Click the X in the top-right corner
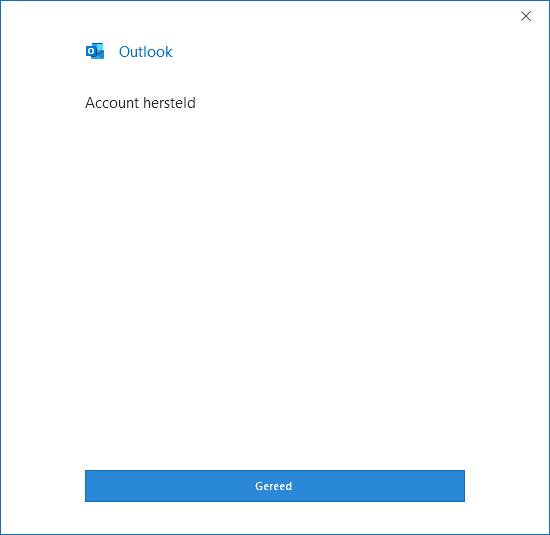550x535 pixels. [526, 16]
